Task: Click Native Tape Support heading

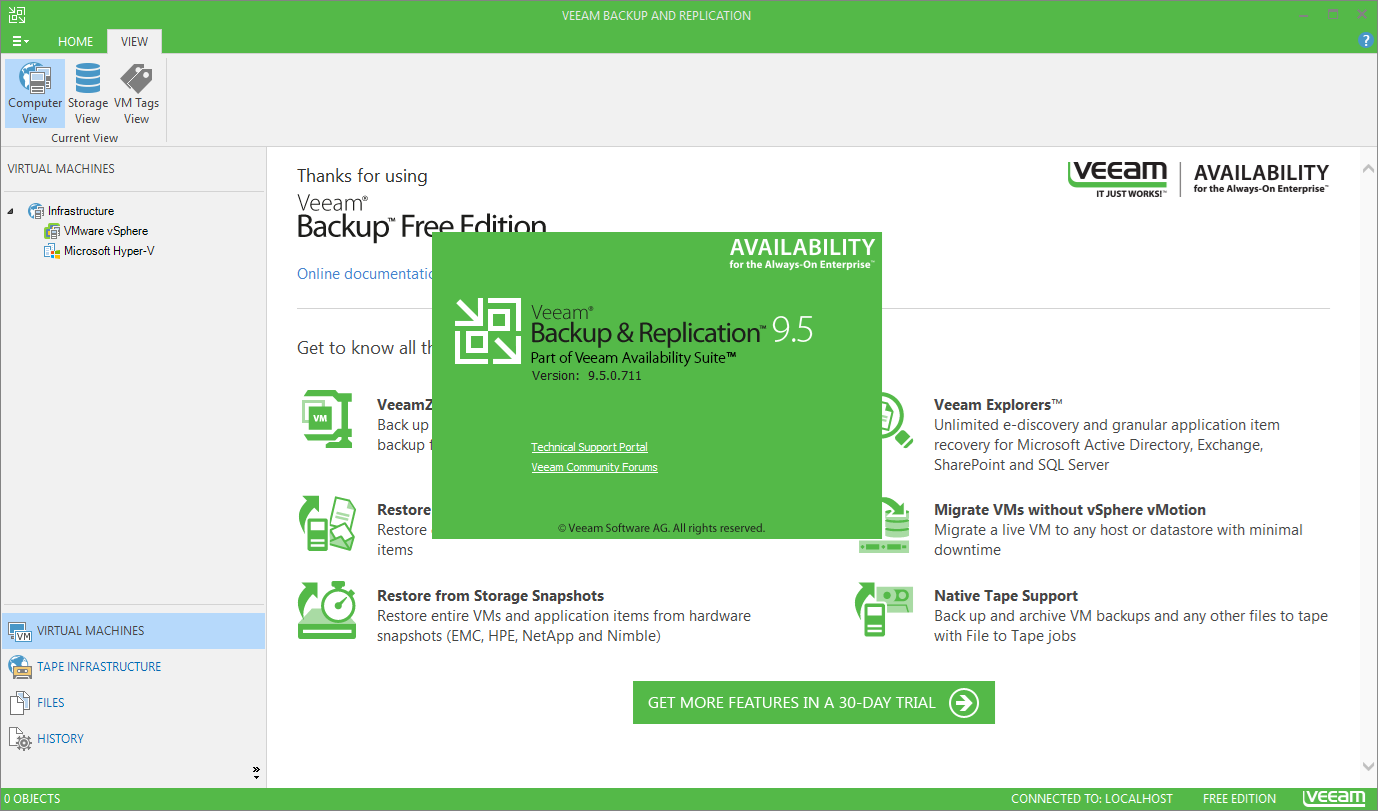Action: point(1006,596)
